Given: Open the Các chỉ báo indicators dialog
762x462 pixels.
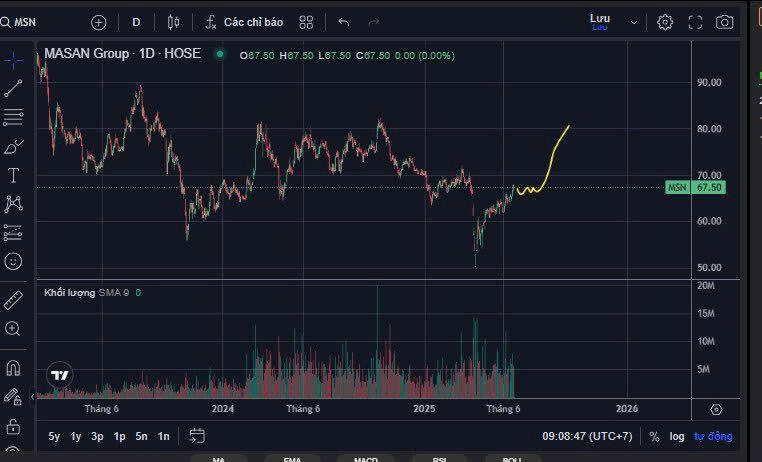Looking at the screenshot, I should click(244, 22).
